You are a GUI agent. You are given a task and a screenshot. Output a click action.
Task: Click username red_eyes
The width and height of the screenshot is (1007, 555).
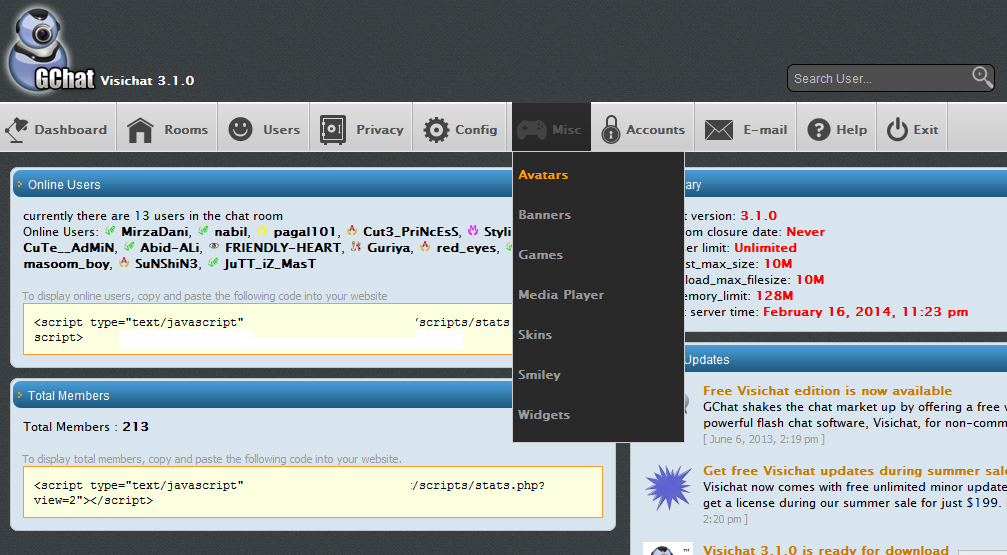click(x=466, y=248)
